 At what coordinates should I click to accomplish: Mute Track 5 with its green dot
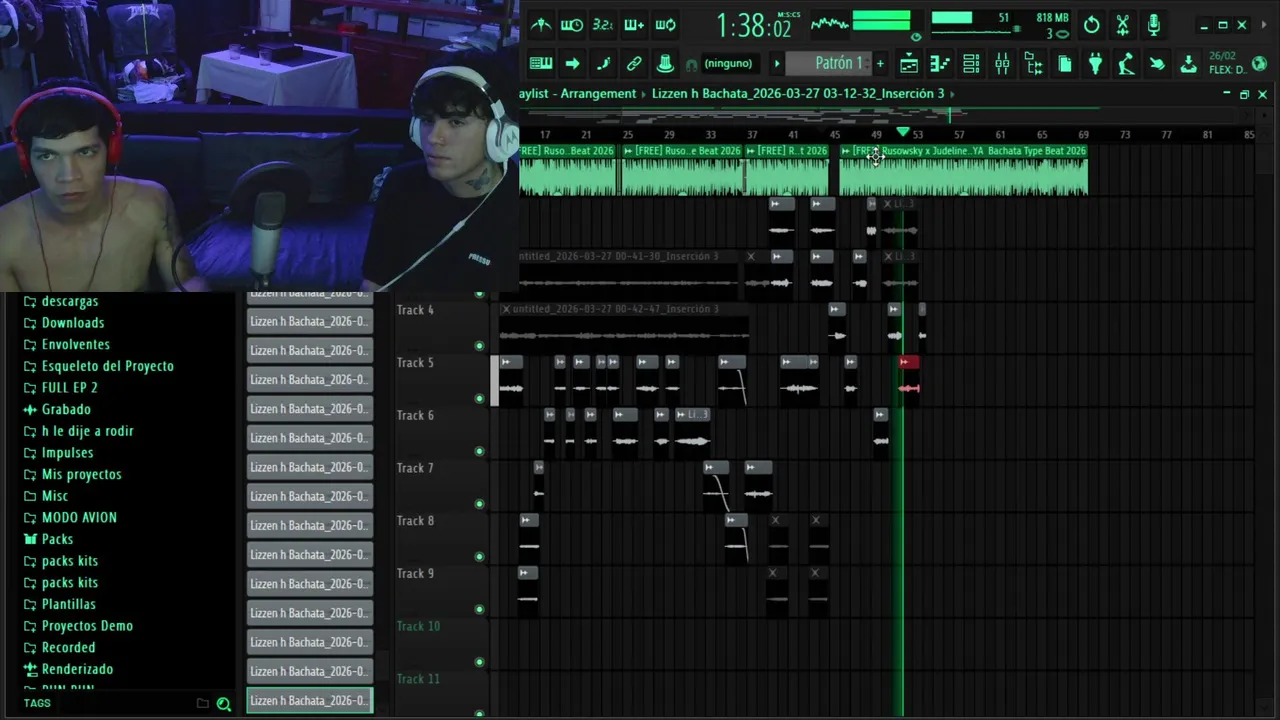pos(479,399)
